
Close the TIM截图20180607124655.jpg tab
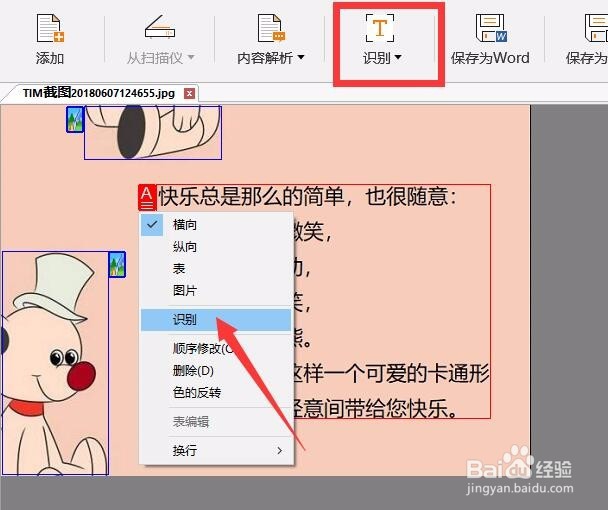tap(189, 93)
